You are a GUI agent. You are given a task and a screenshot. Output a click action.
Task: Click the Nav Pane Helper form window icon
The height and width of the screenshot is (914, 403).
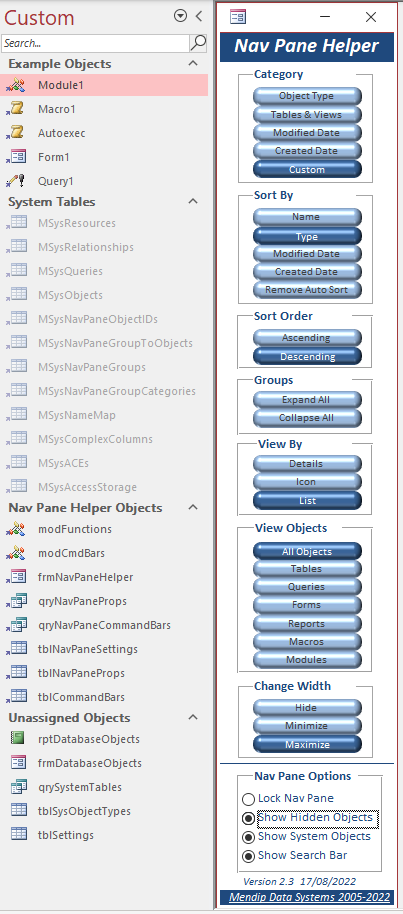click(237, 17)
